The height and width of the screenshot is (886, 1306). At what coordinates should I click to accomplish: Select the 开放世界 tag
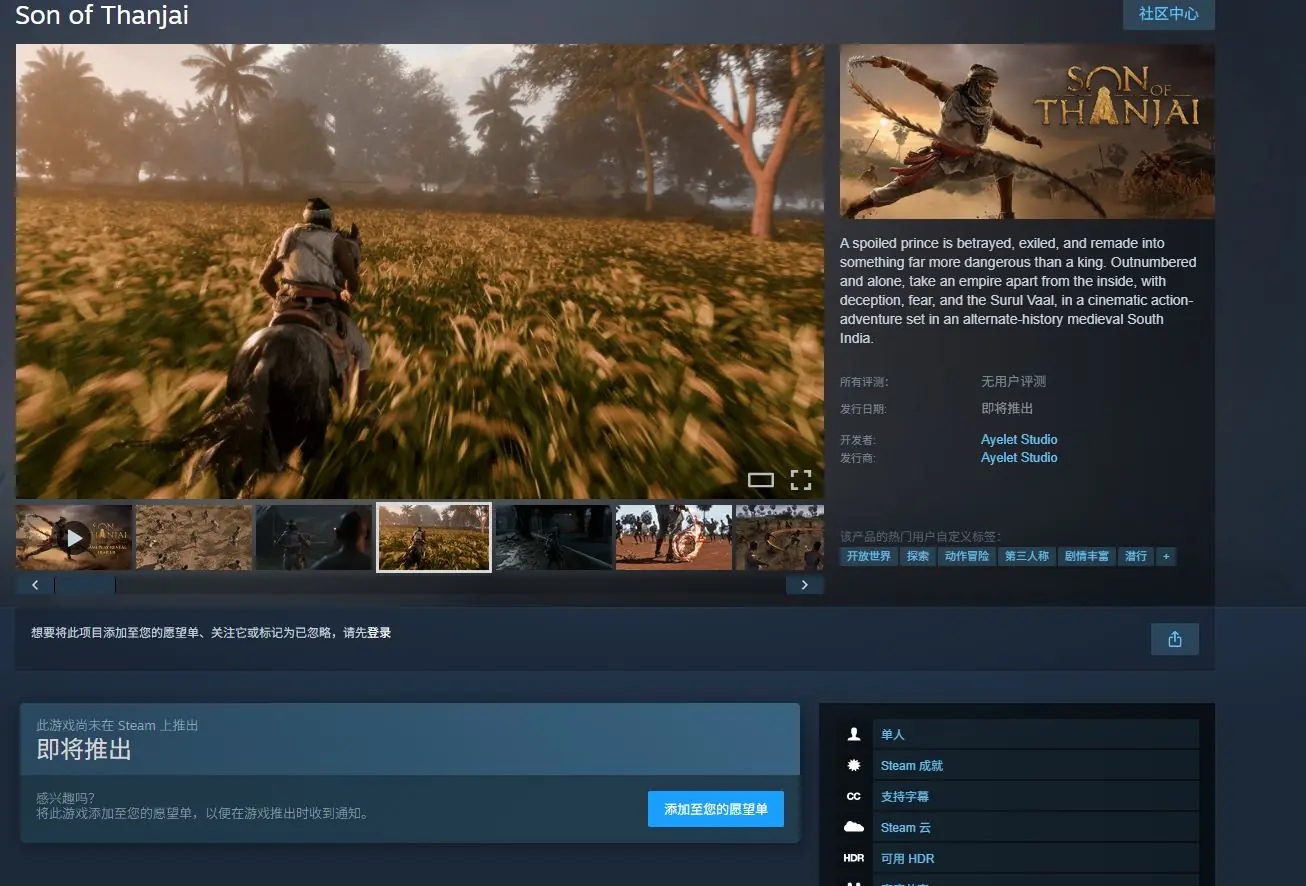tap(868, 556)
